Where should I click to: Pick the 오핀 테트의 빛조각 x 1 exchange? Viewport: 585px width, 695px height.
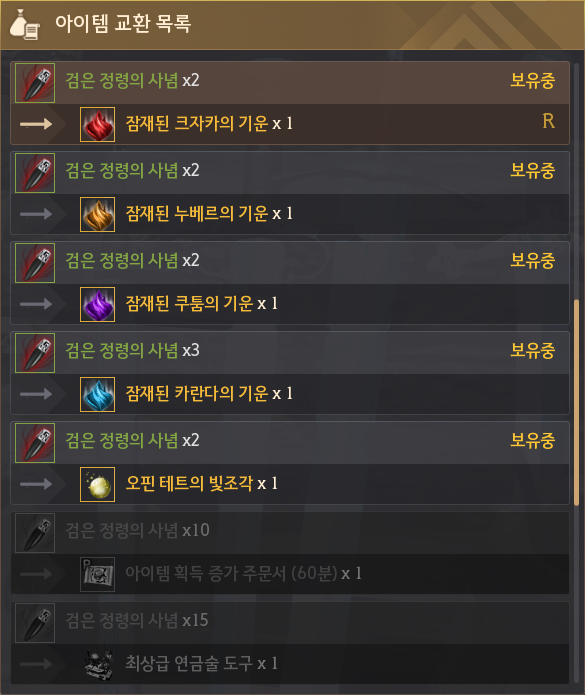click(x=290, y=463)
